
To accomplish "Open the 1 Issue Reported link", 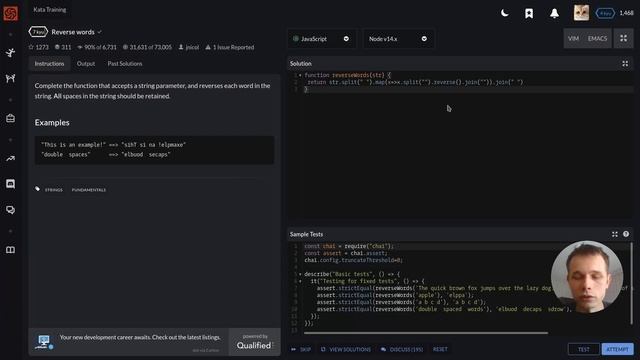I will [229, 47].
